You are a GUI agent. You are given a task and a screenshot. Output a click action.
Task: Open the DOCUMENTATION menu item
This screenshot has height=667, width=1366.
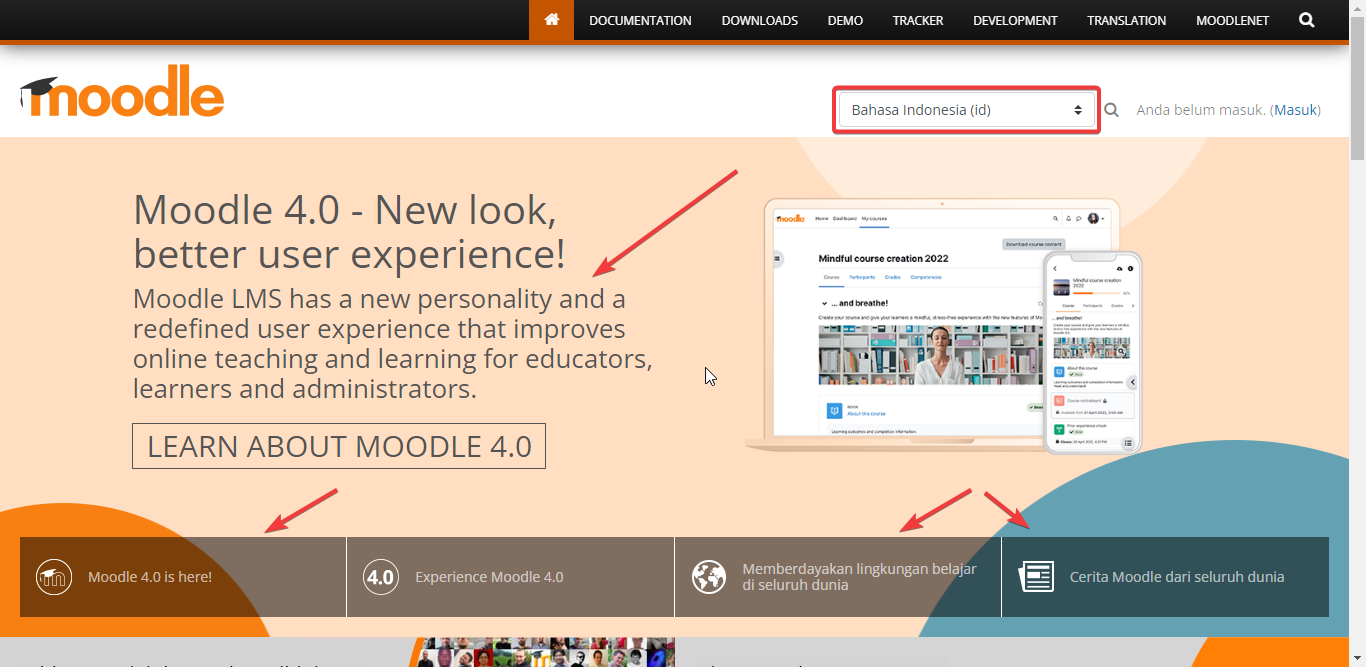(640, 20)
